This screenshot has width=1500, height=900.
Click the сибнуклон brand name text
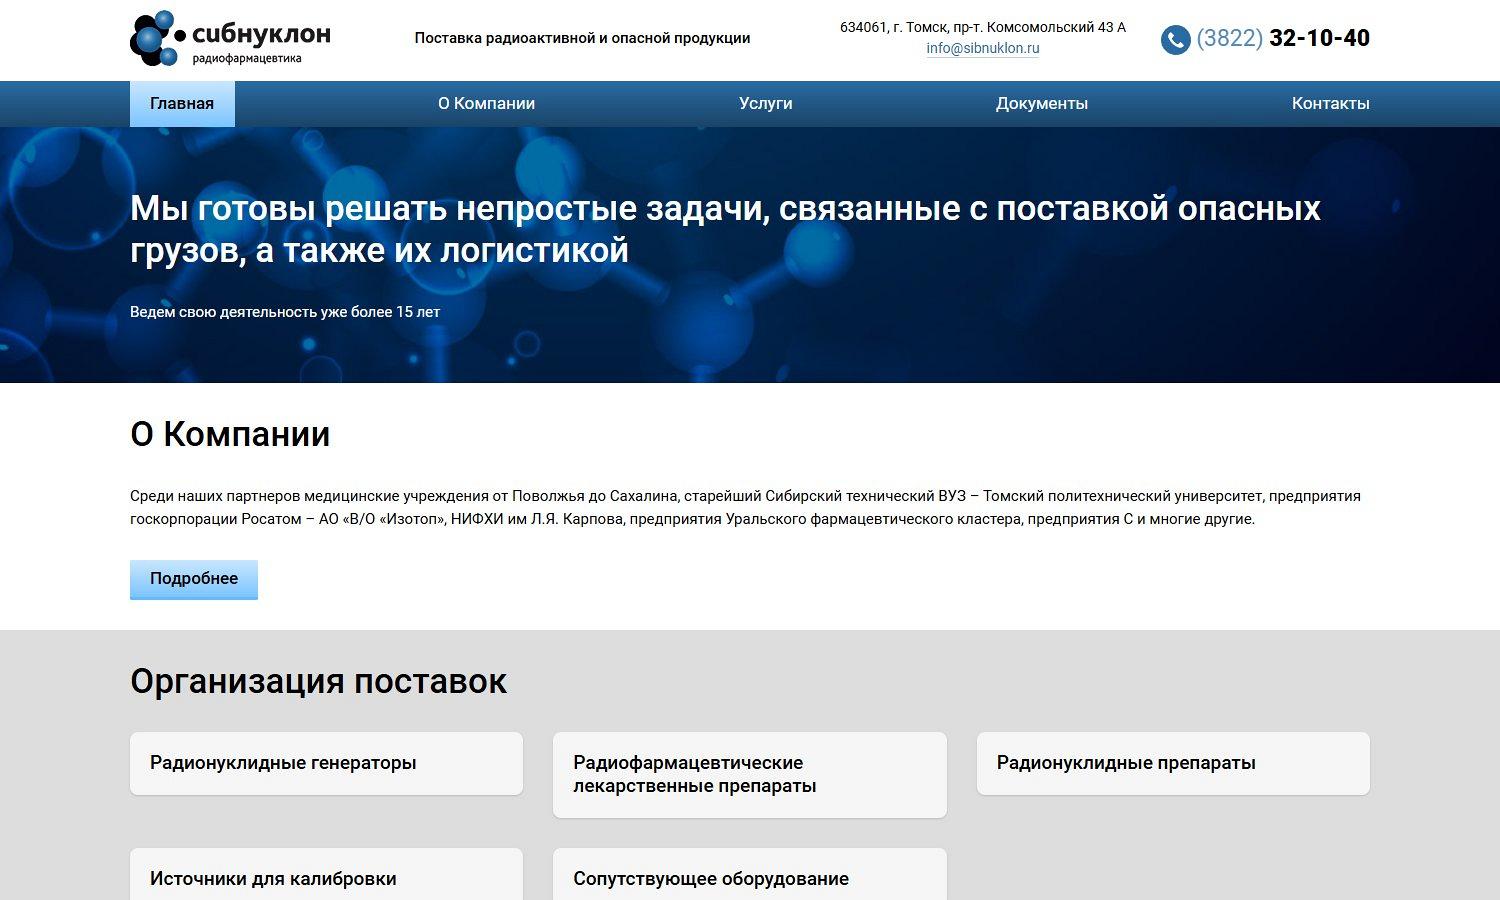pyautogui.click(x=261, y=34)
